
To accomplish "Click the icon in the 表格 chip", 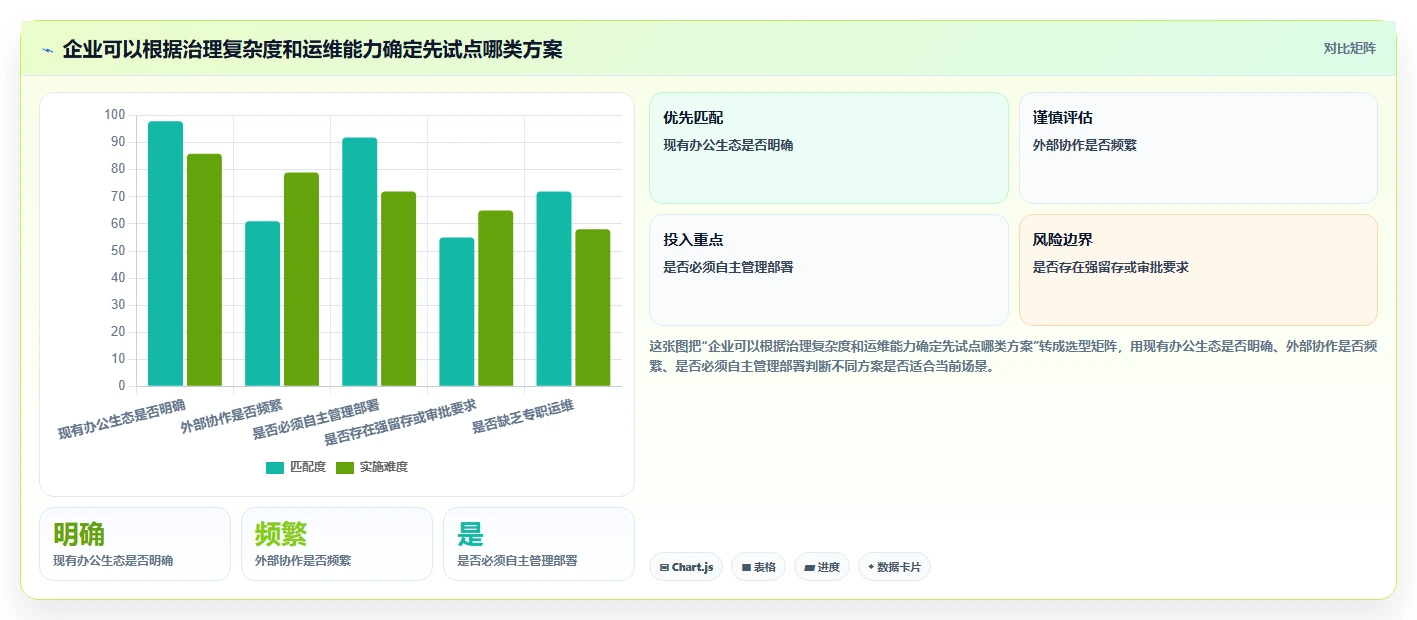I will tap(746, 567).
